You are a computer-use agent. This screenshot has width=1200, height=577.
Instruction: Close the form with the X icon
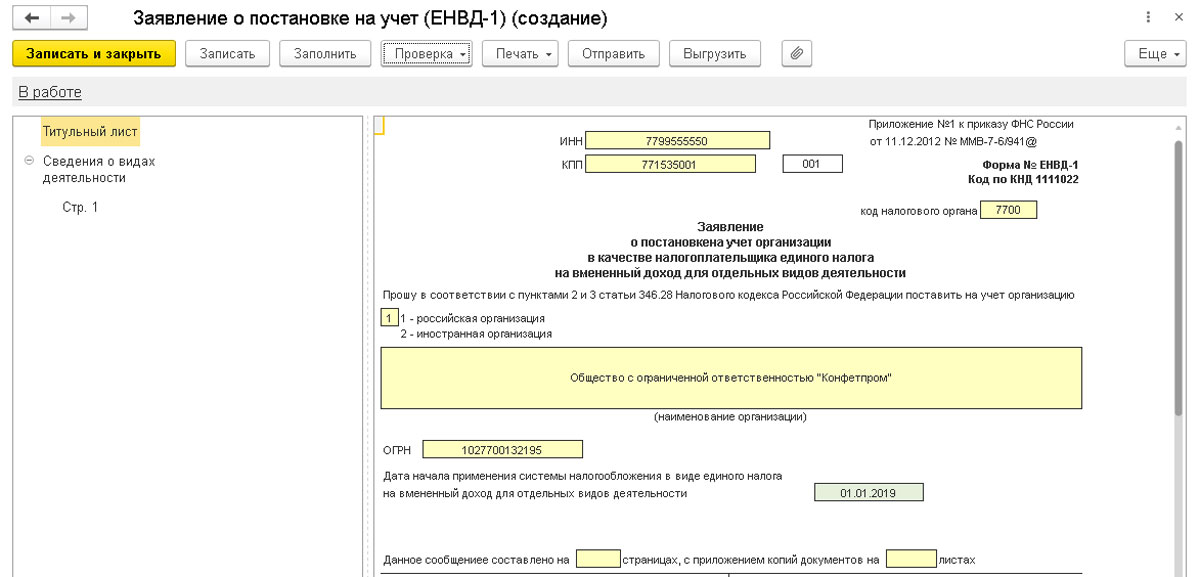pos(1180,19)
